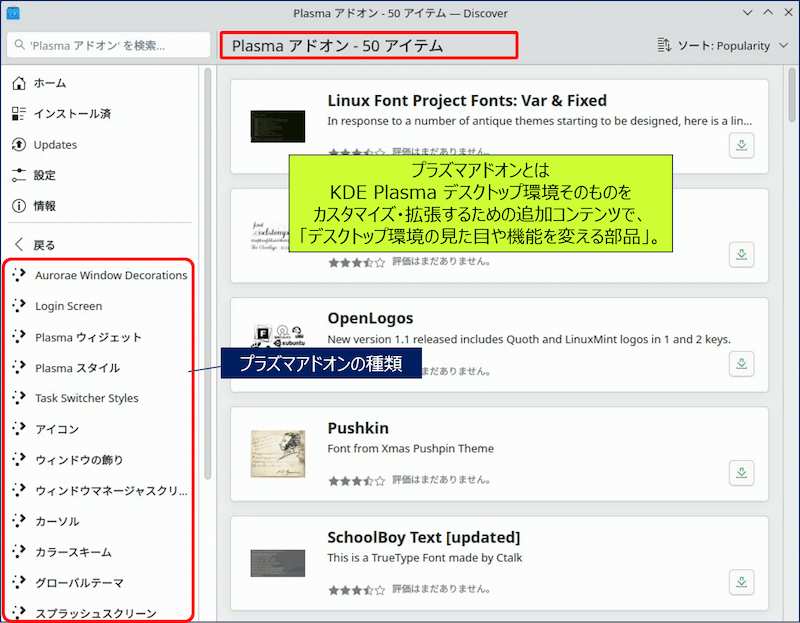
Task: Open the Pushkin font title
Action: tap(358, 428)
